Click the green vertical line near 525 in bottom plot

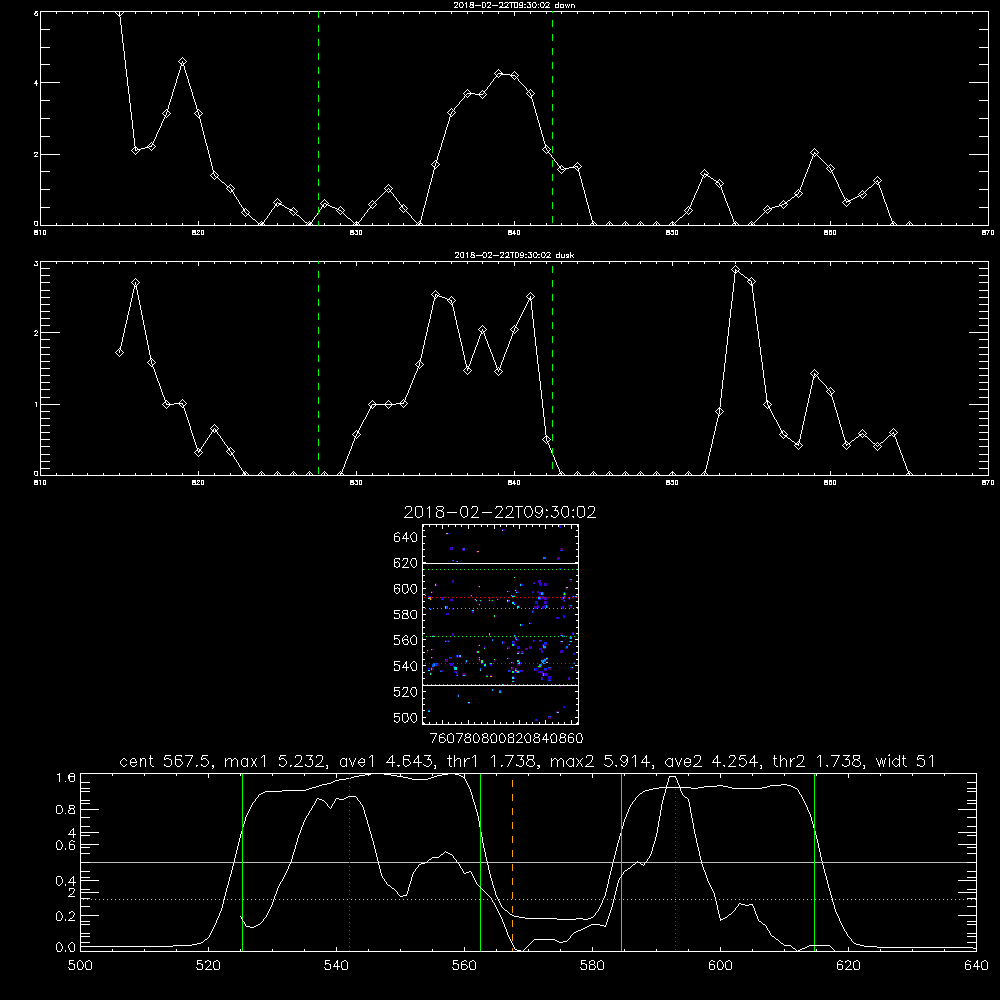tap(242, 861)
